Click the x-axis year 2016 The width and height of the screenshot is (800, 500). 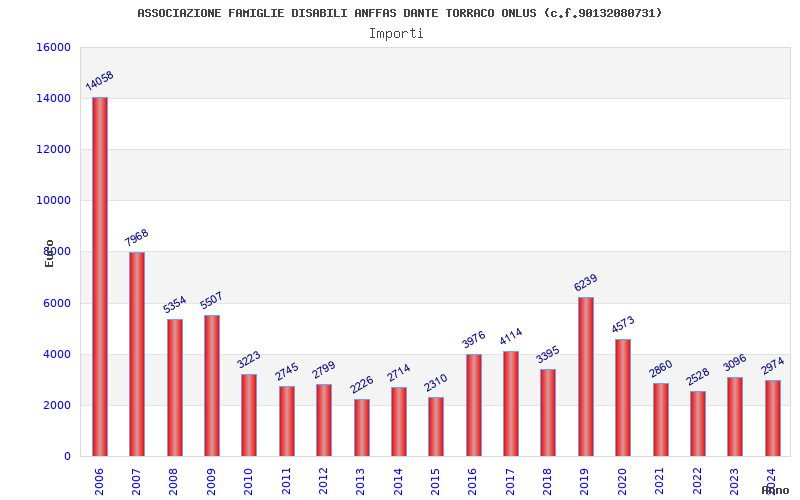coord(473,482)
